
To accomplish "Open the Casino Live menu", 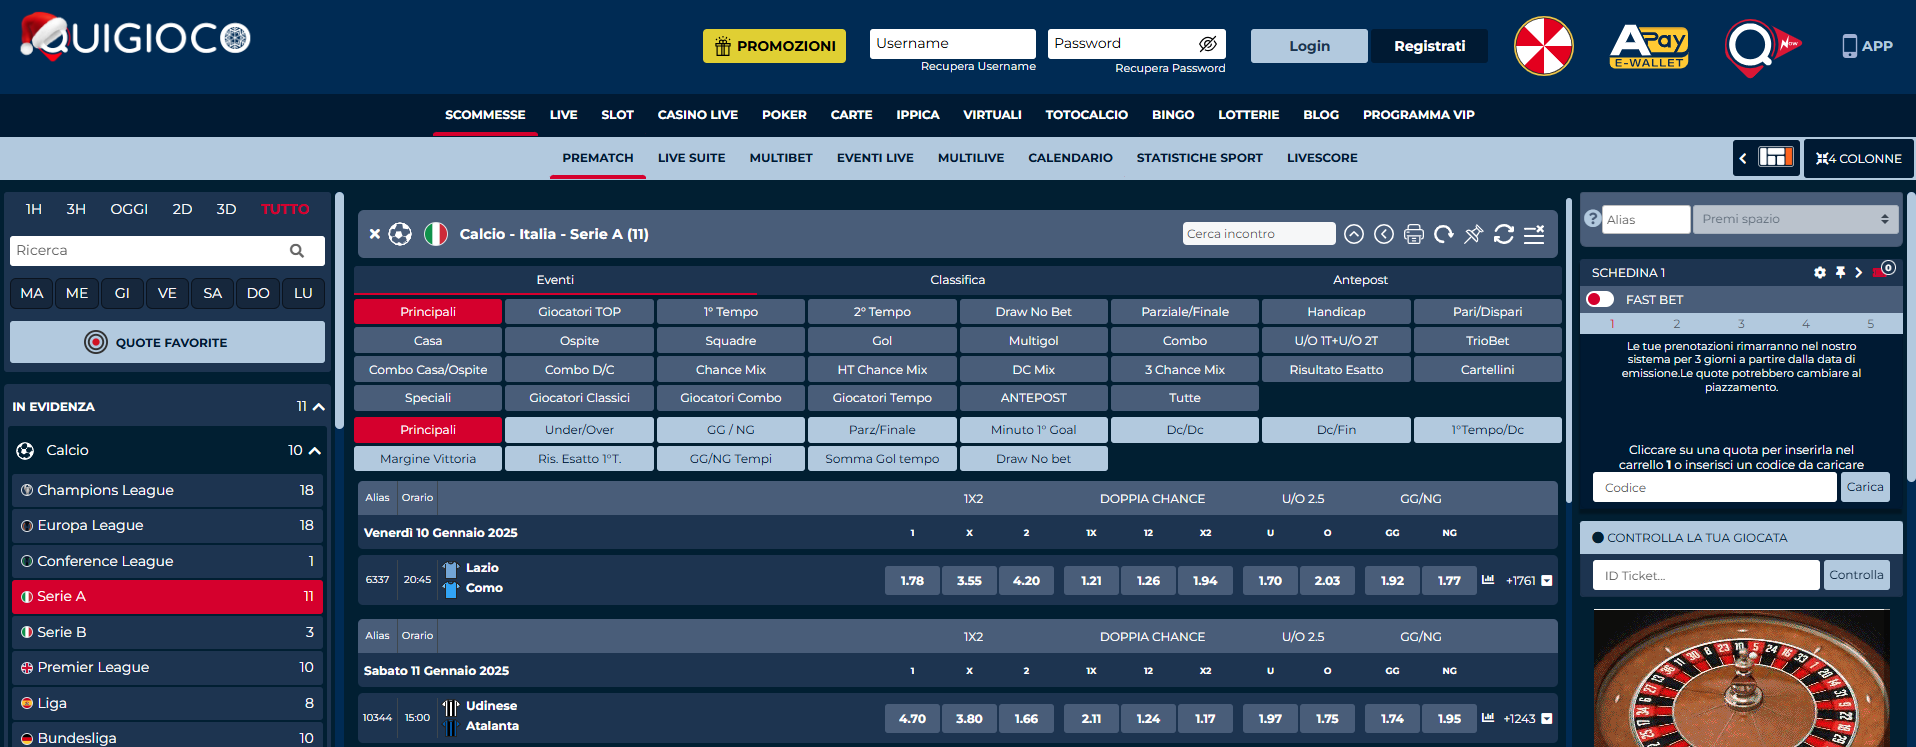I will (x=697, y=115).
